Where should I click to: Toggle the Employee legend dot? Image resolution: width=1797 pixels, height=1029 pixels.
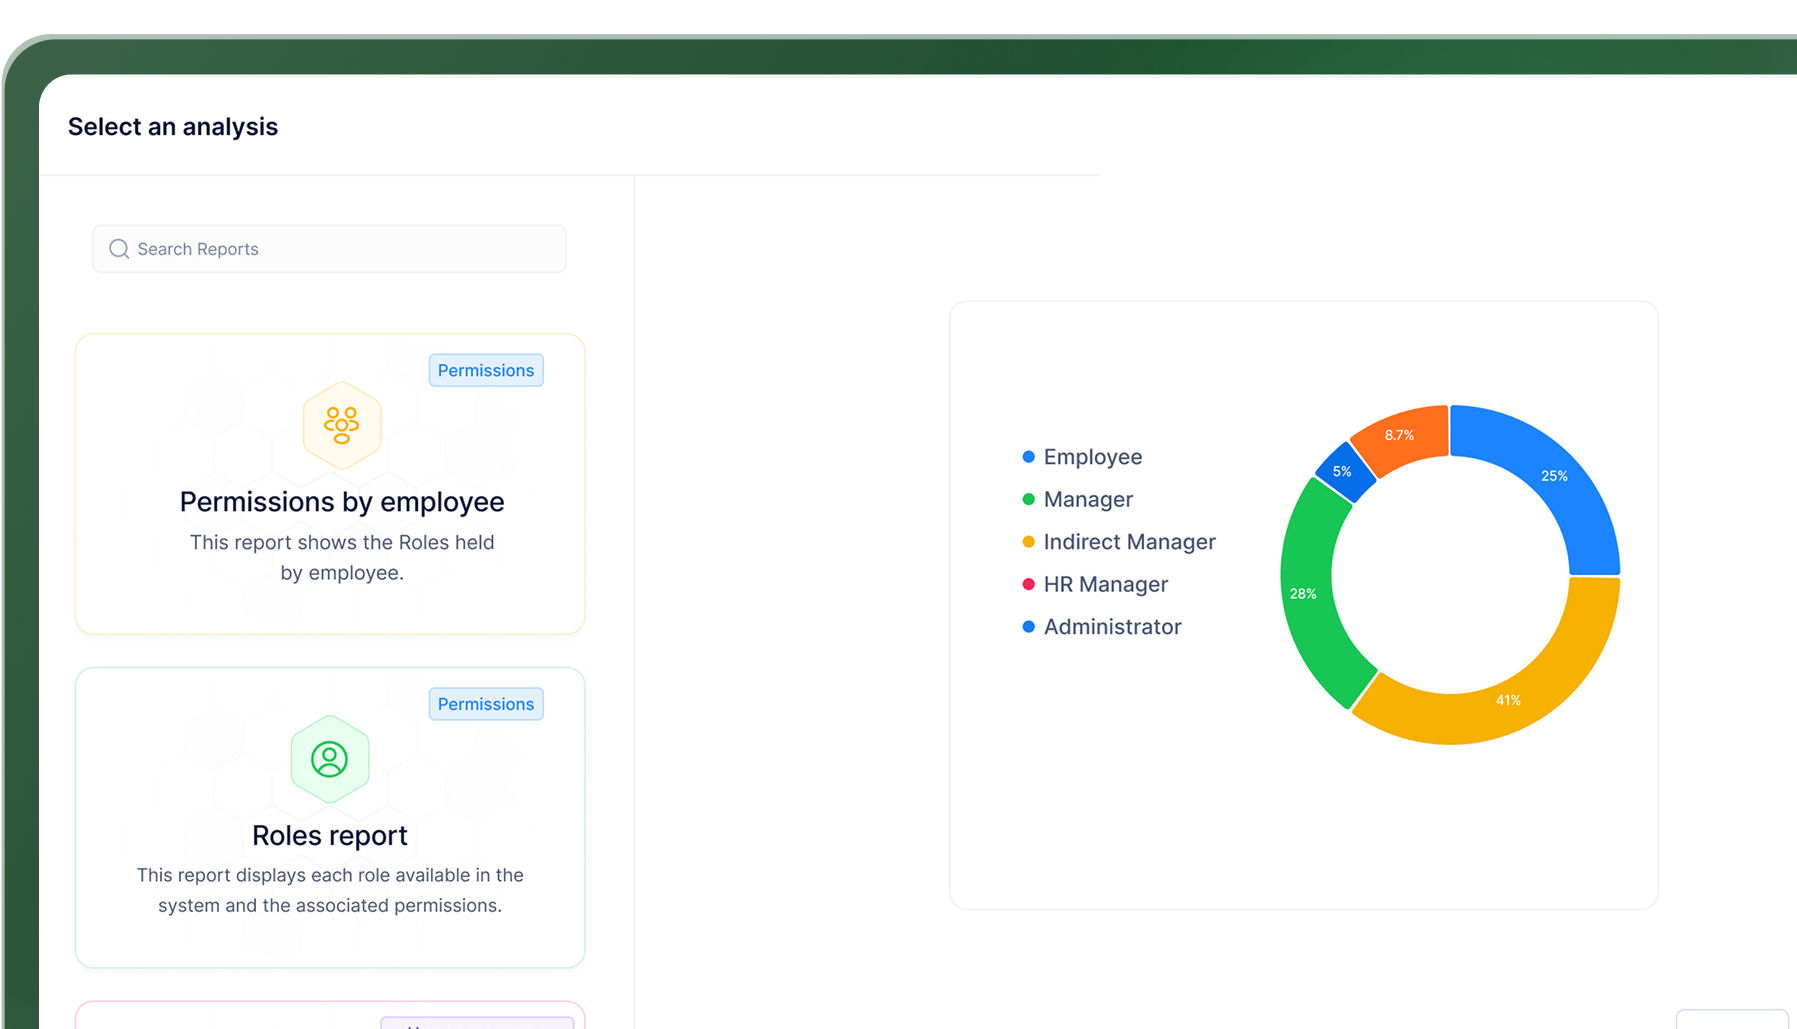1028,457
